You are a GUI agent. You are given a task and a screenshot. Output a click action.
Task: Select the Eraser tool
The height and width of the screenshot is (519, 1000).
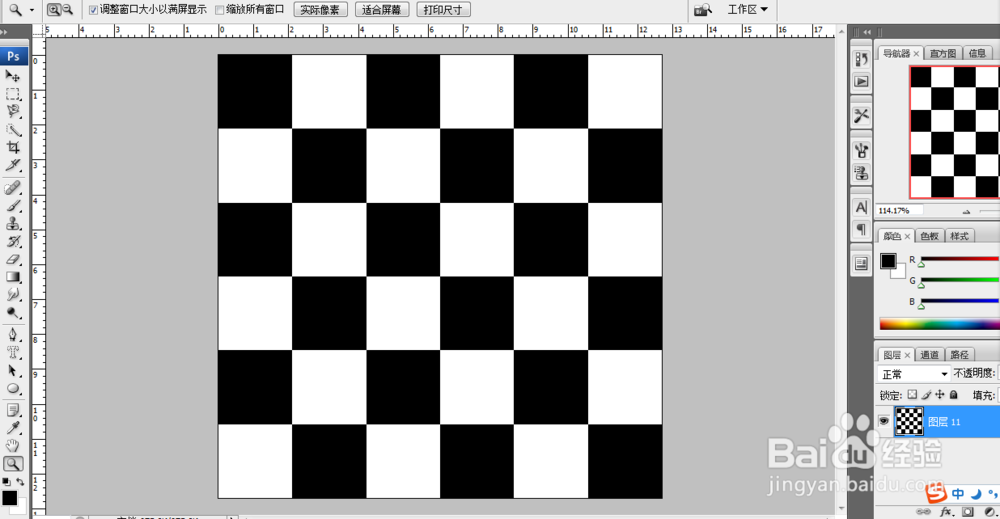click(x=13, y=260)
